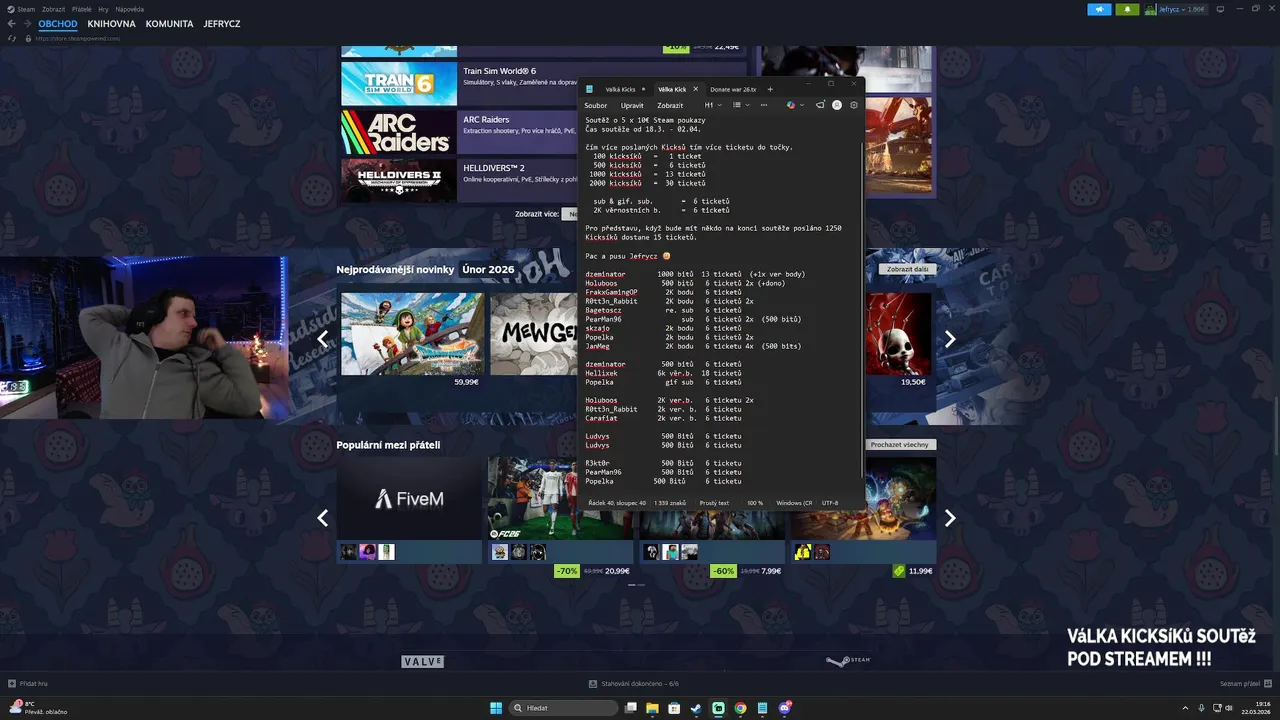Open Zobrazit menu in Notepad

(x=670, y=105)
